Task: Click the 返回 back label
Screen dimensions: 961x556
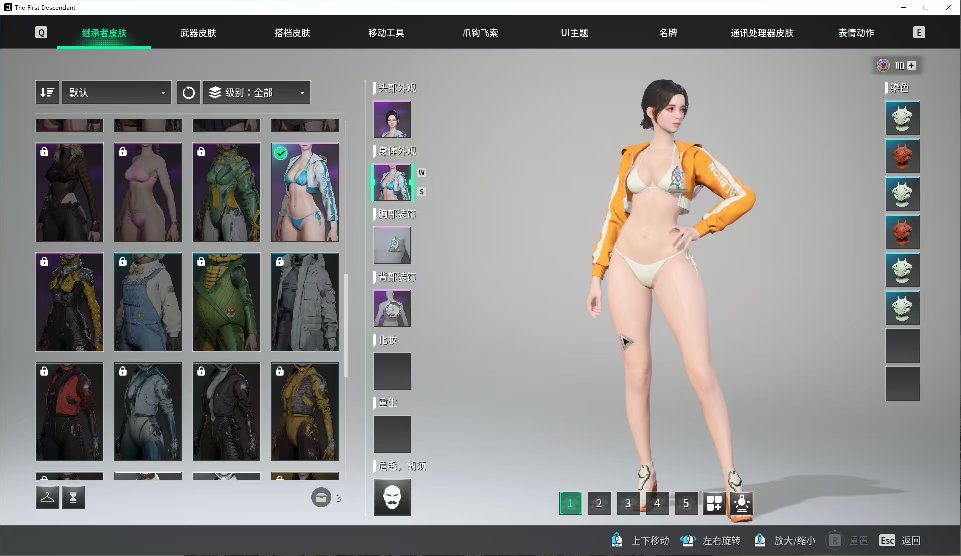Action: coord(911,540)
